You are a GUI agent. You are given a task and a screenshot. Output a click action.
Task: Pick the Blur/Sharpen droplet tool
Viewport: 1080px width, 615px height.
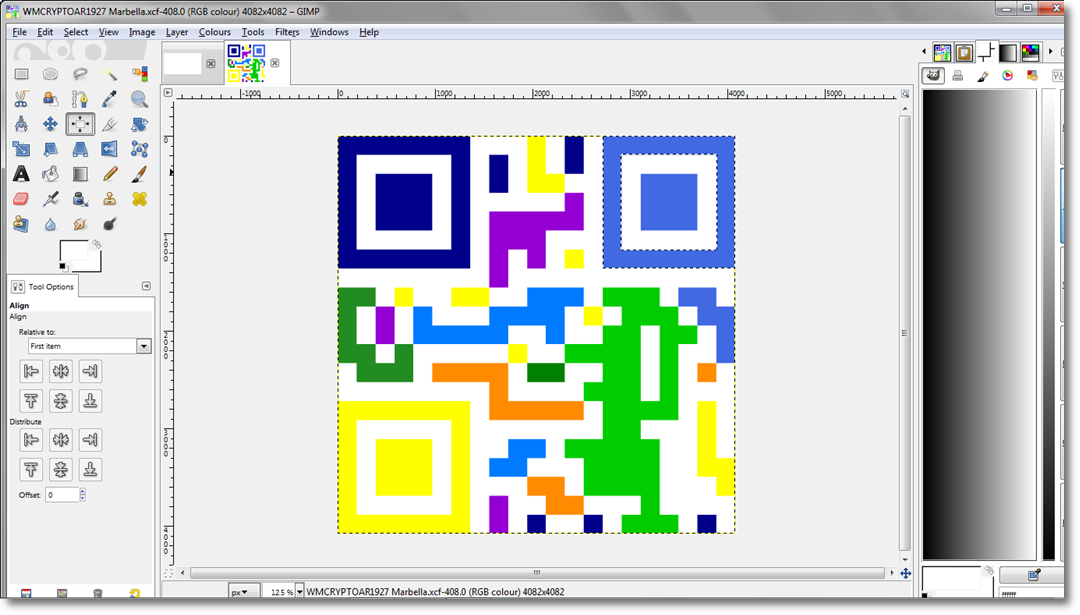point(50,224)
